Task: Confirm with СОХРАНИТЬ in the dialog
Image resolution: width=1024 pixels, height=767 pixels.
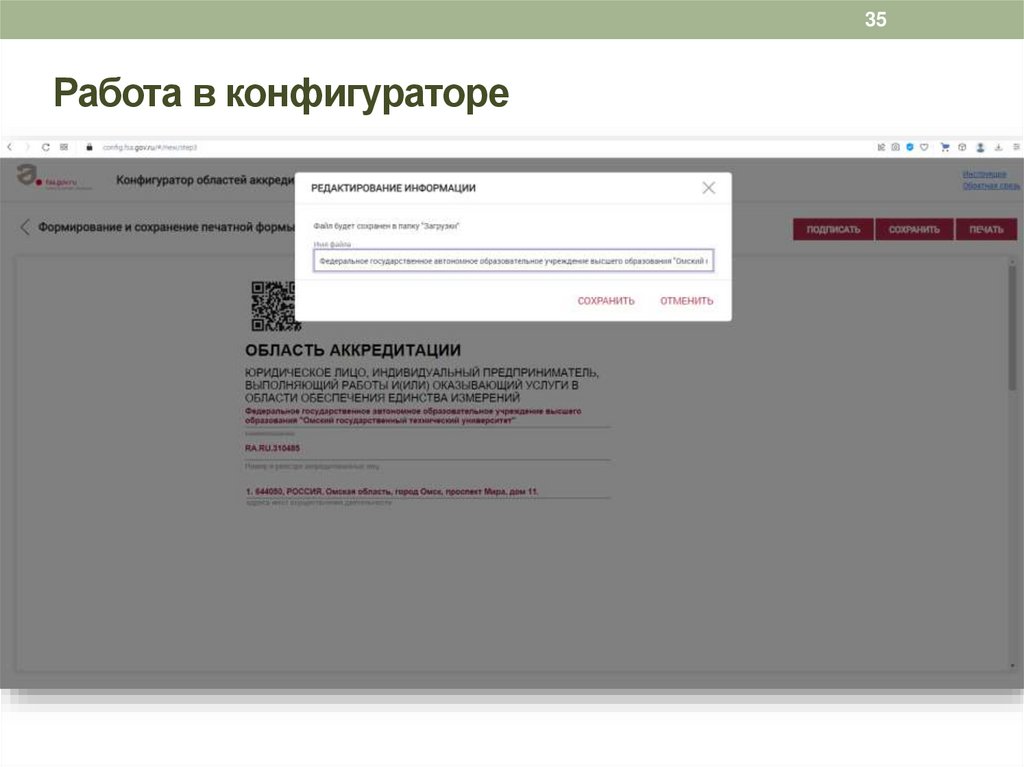Action: click(x=605, y=299)
